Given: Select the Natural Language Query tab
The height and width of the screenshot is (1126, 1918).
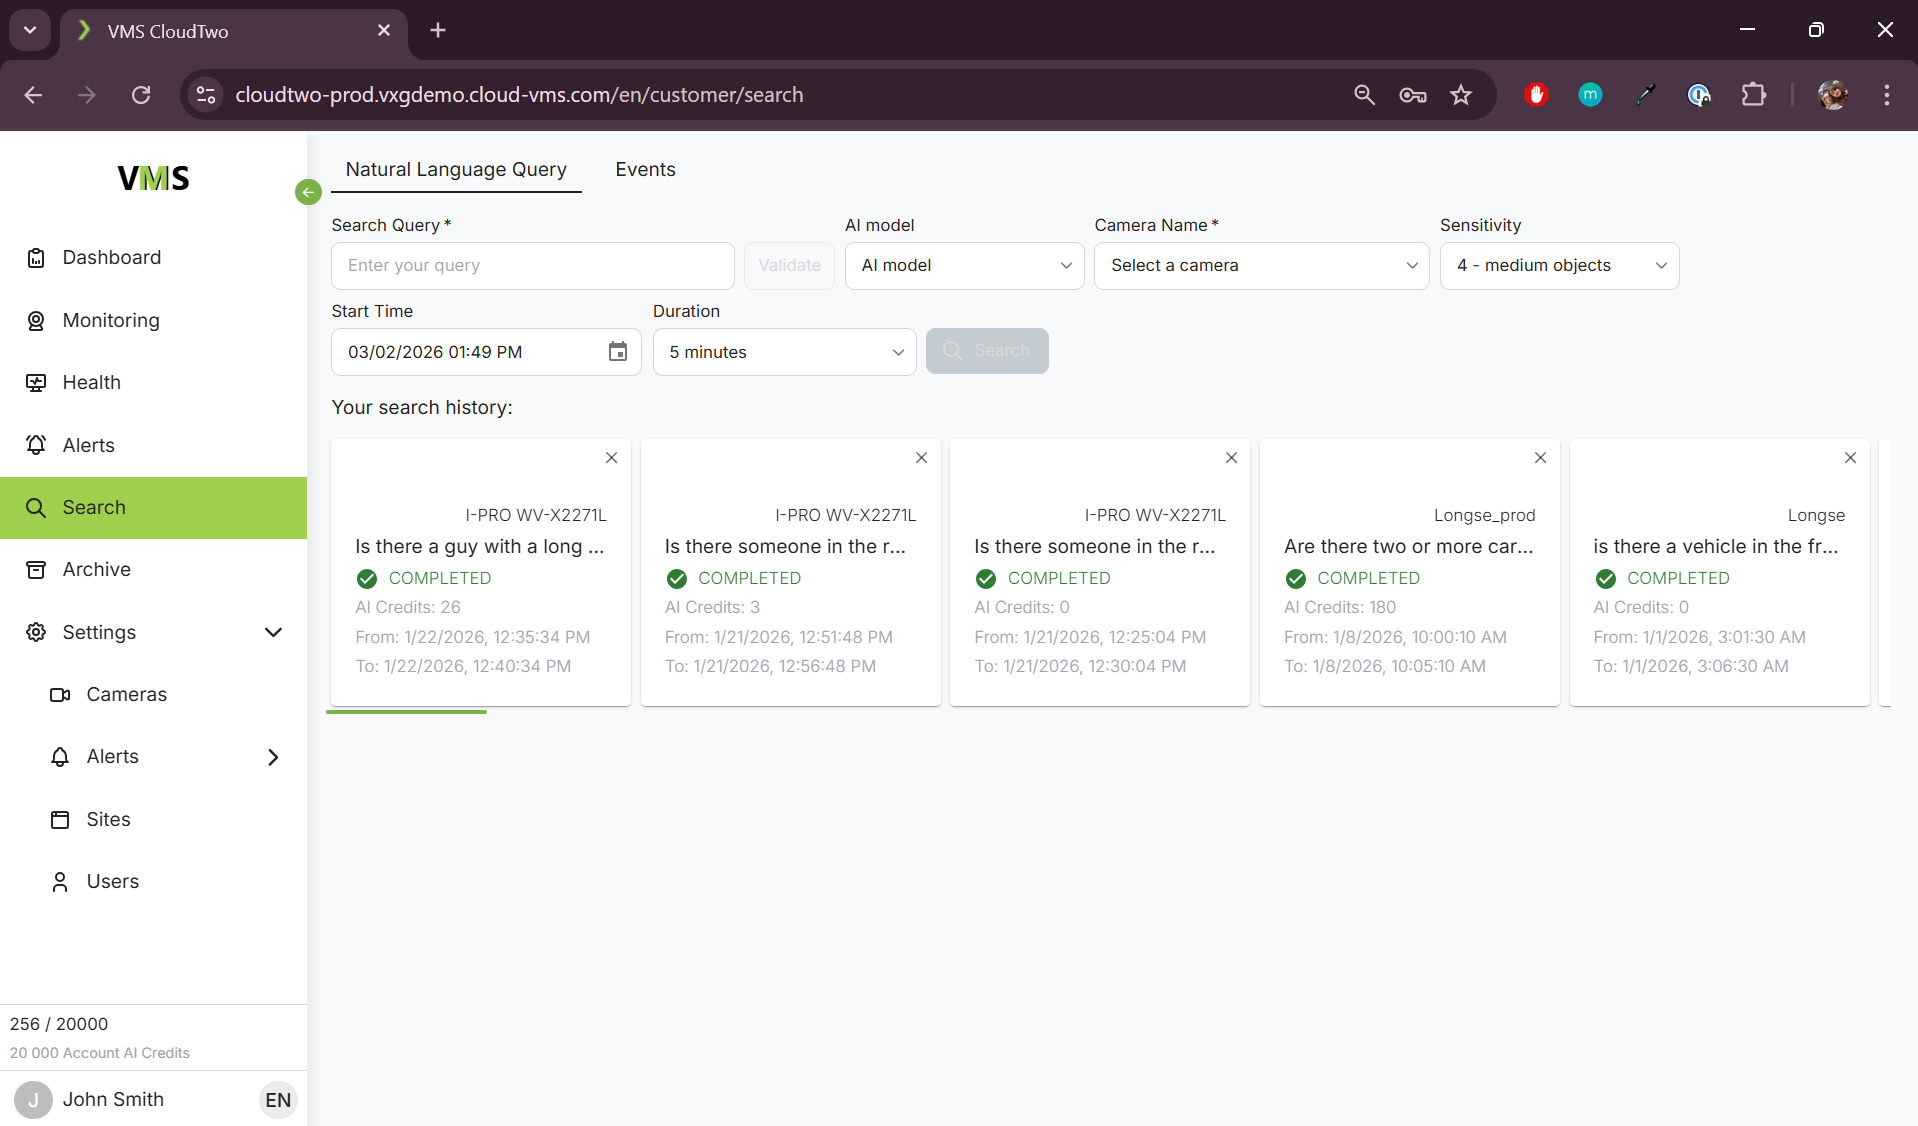Looking at the screenshot, I should click(x=456, y=169).
